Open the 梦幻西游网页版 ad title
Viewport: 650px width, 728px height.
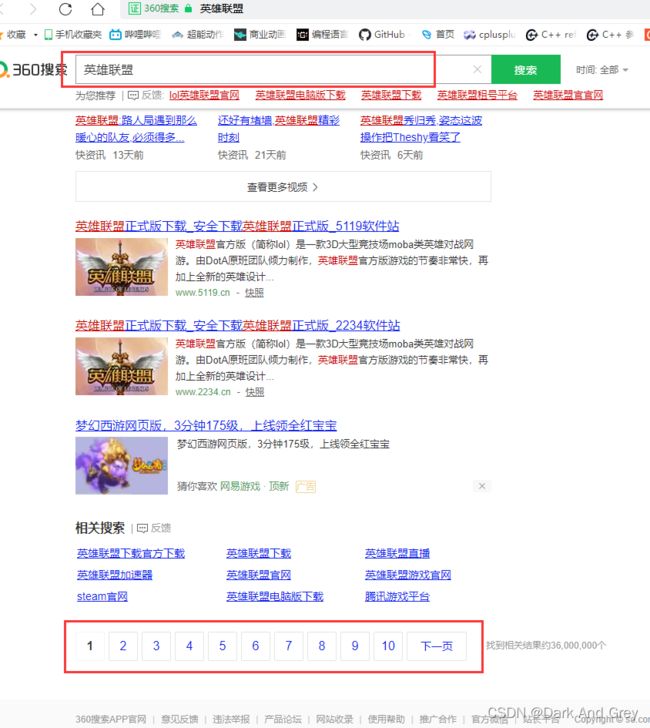click(206, 425)
